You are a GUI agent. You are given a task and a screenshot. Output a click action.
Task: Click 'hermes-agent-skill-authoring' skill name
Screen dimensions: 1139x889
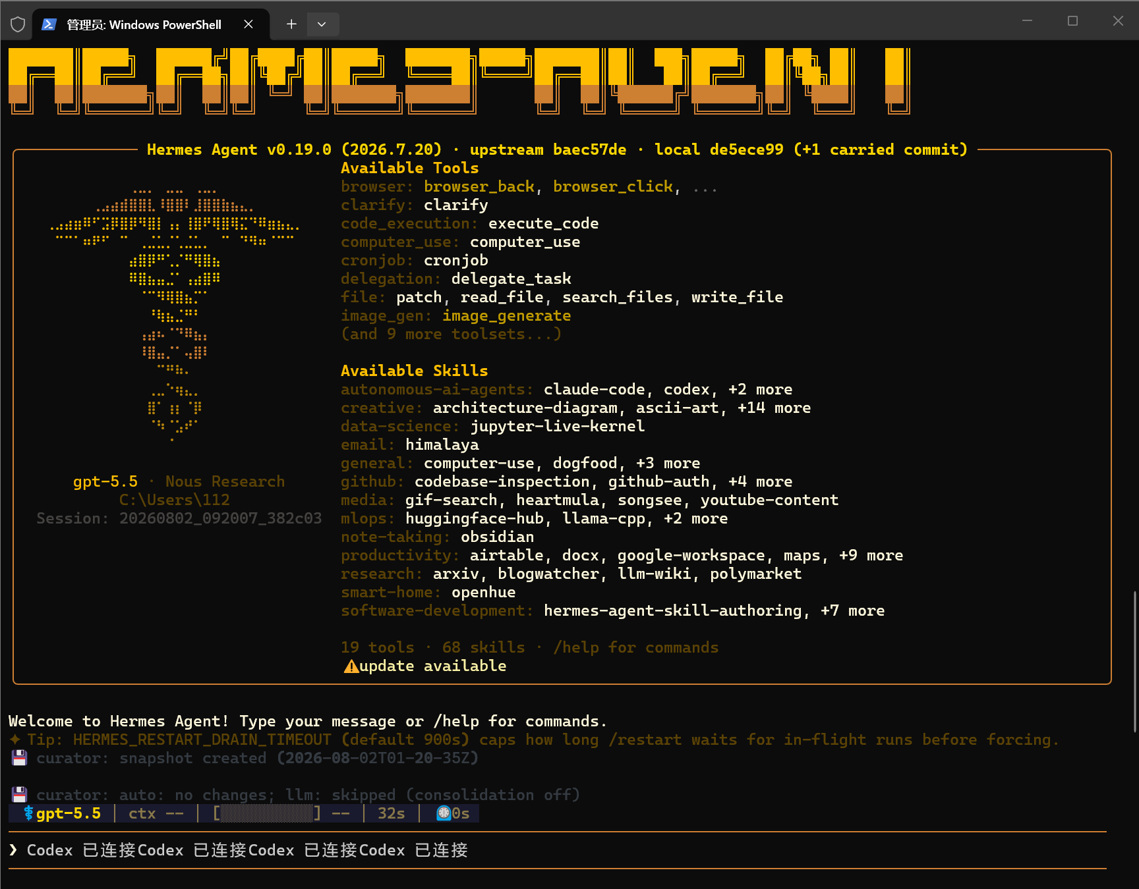(673, 611)
